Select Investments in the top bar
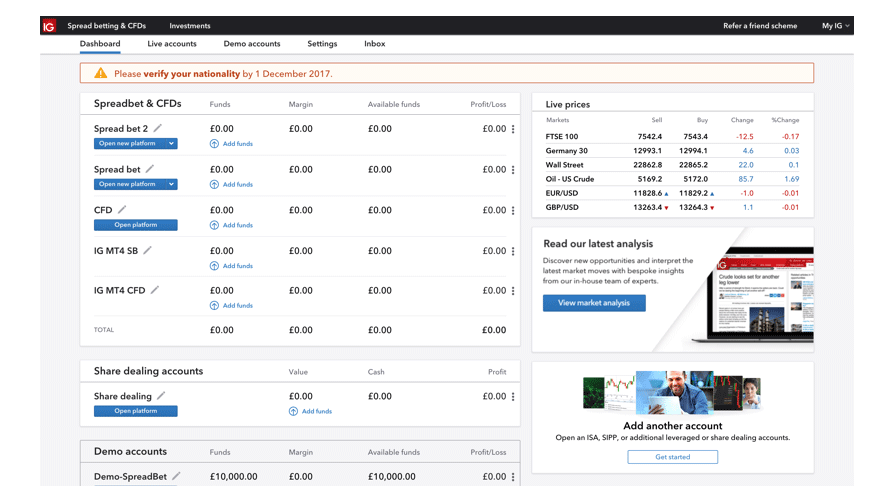Screen dimensions: 876x486 click(190, 26)
